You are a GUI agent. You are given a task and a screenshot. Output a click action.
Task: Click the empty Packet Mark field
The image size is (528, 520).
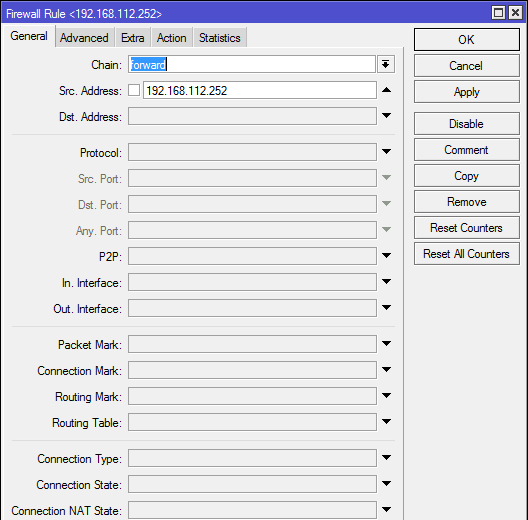pos(252,344)
